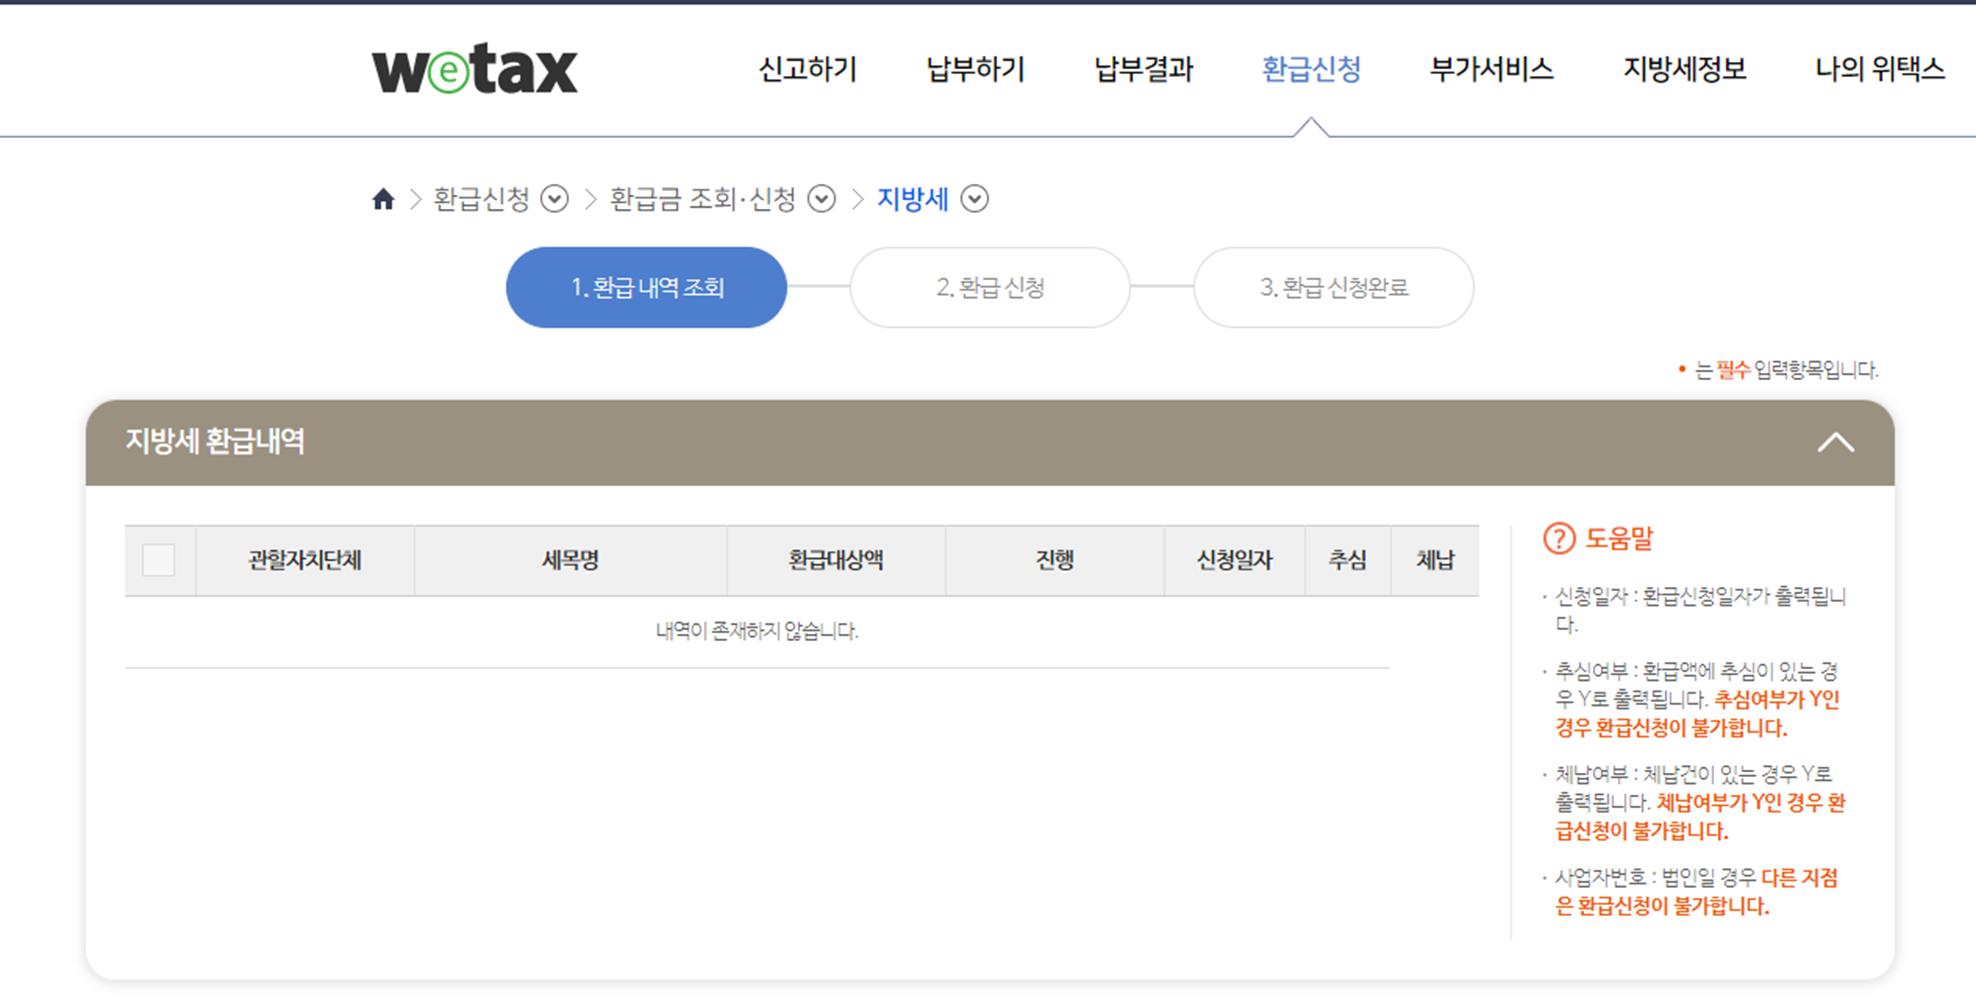Select the 1. 환급 내역 조회 step indicator

[646, 287]
